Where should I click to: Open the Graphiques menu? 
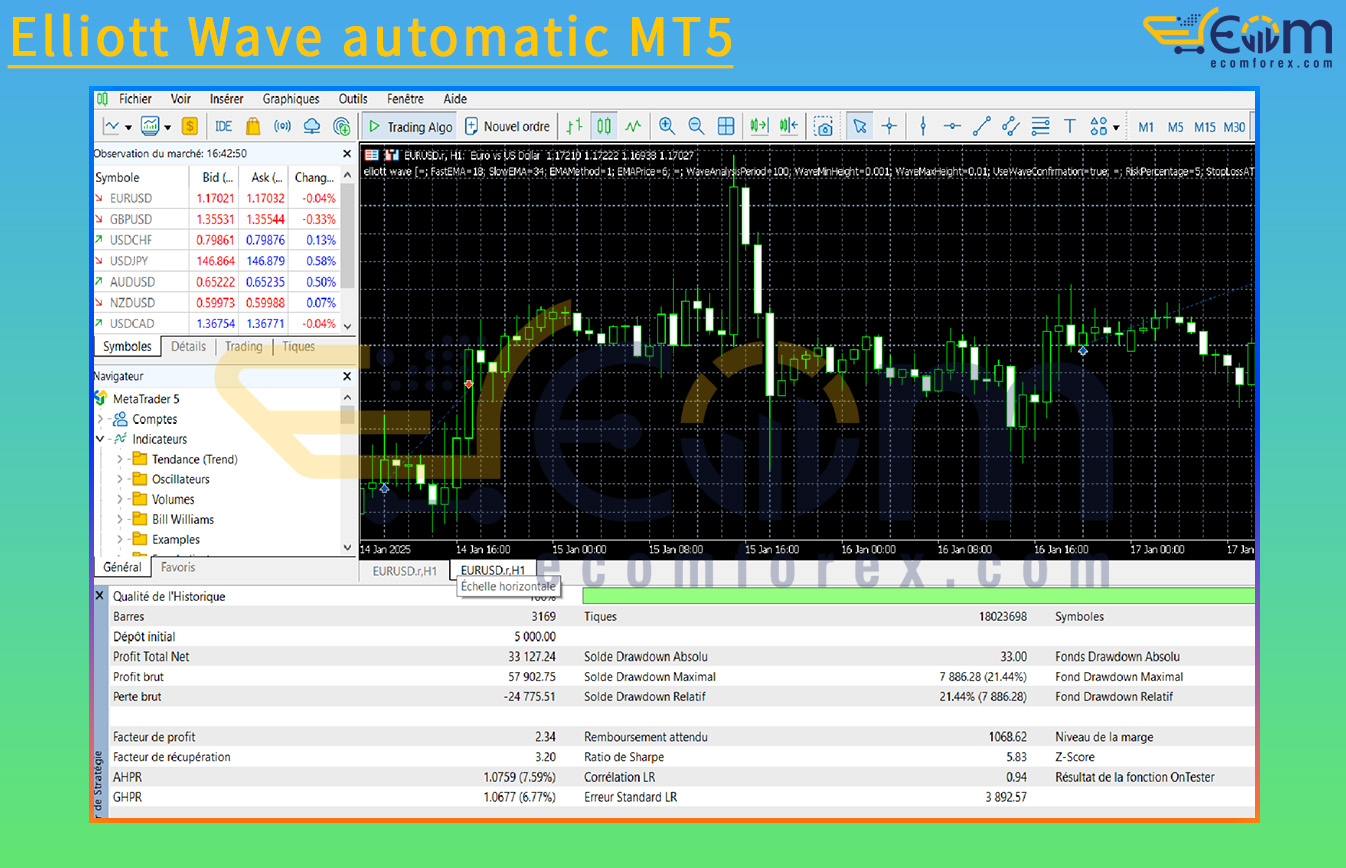291,99
